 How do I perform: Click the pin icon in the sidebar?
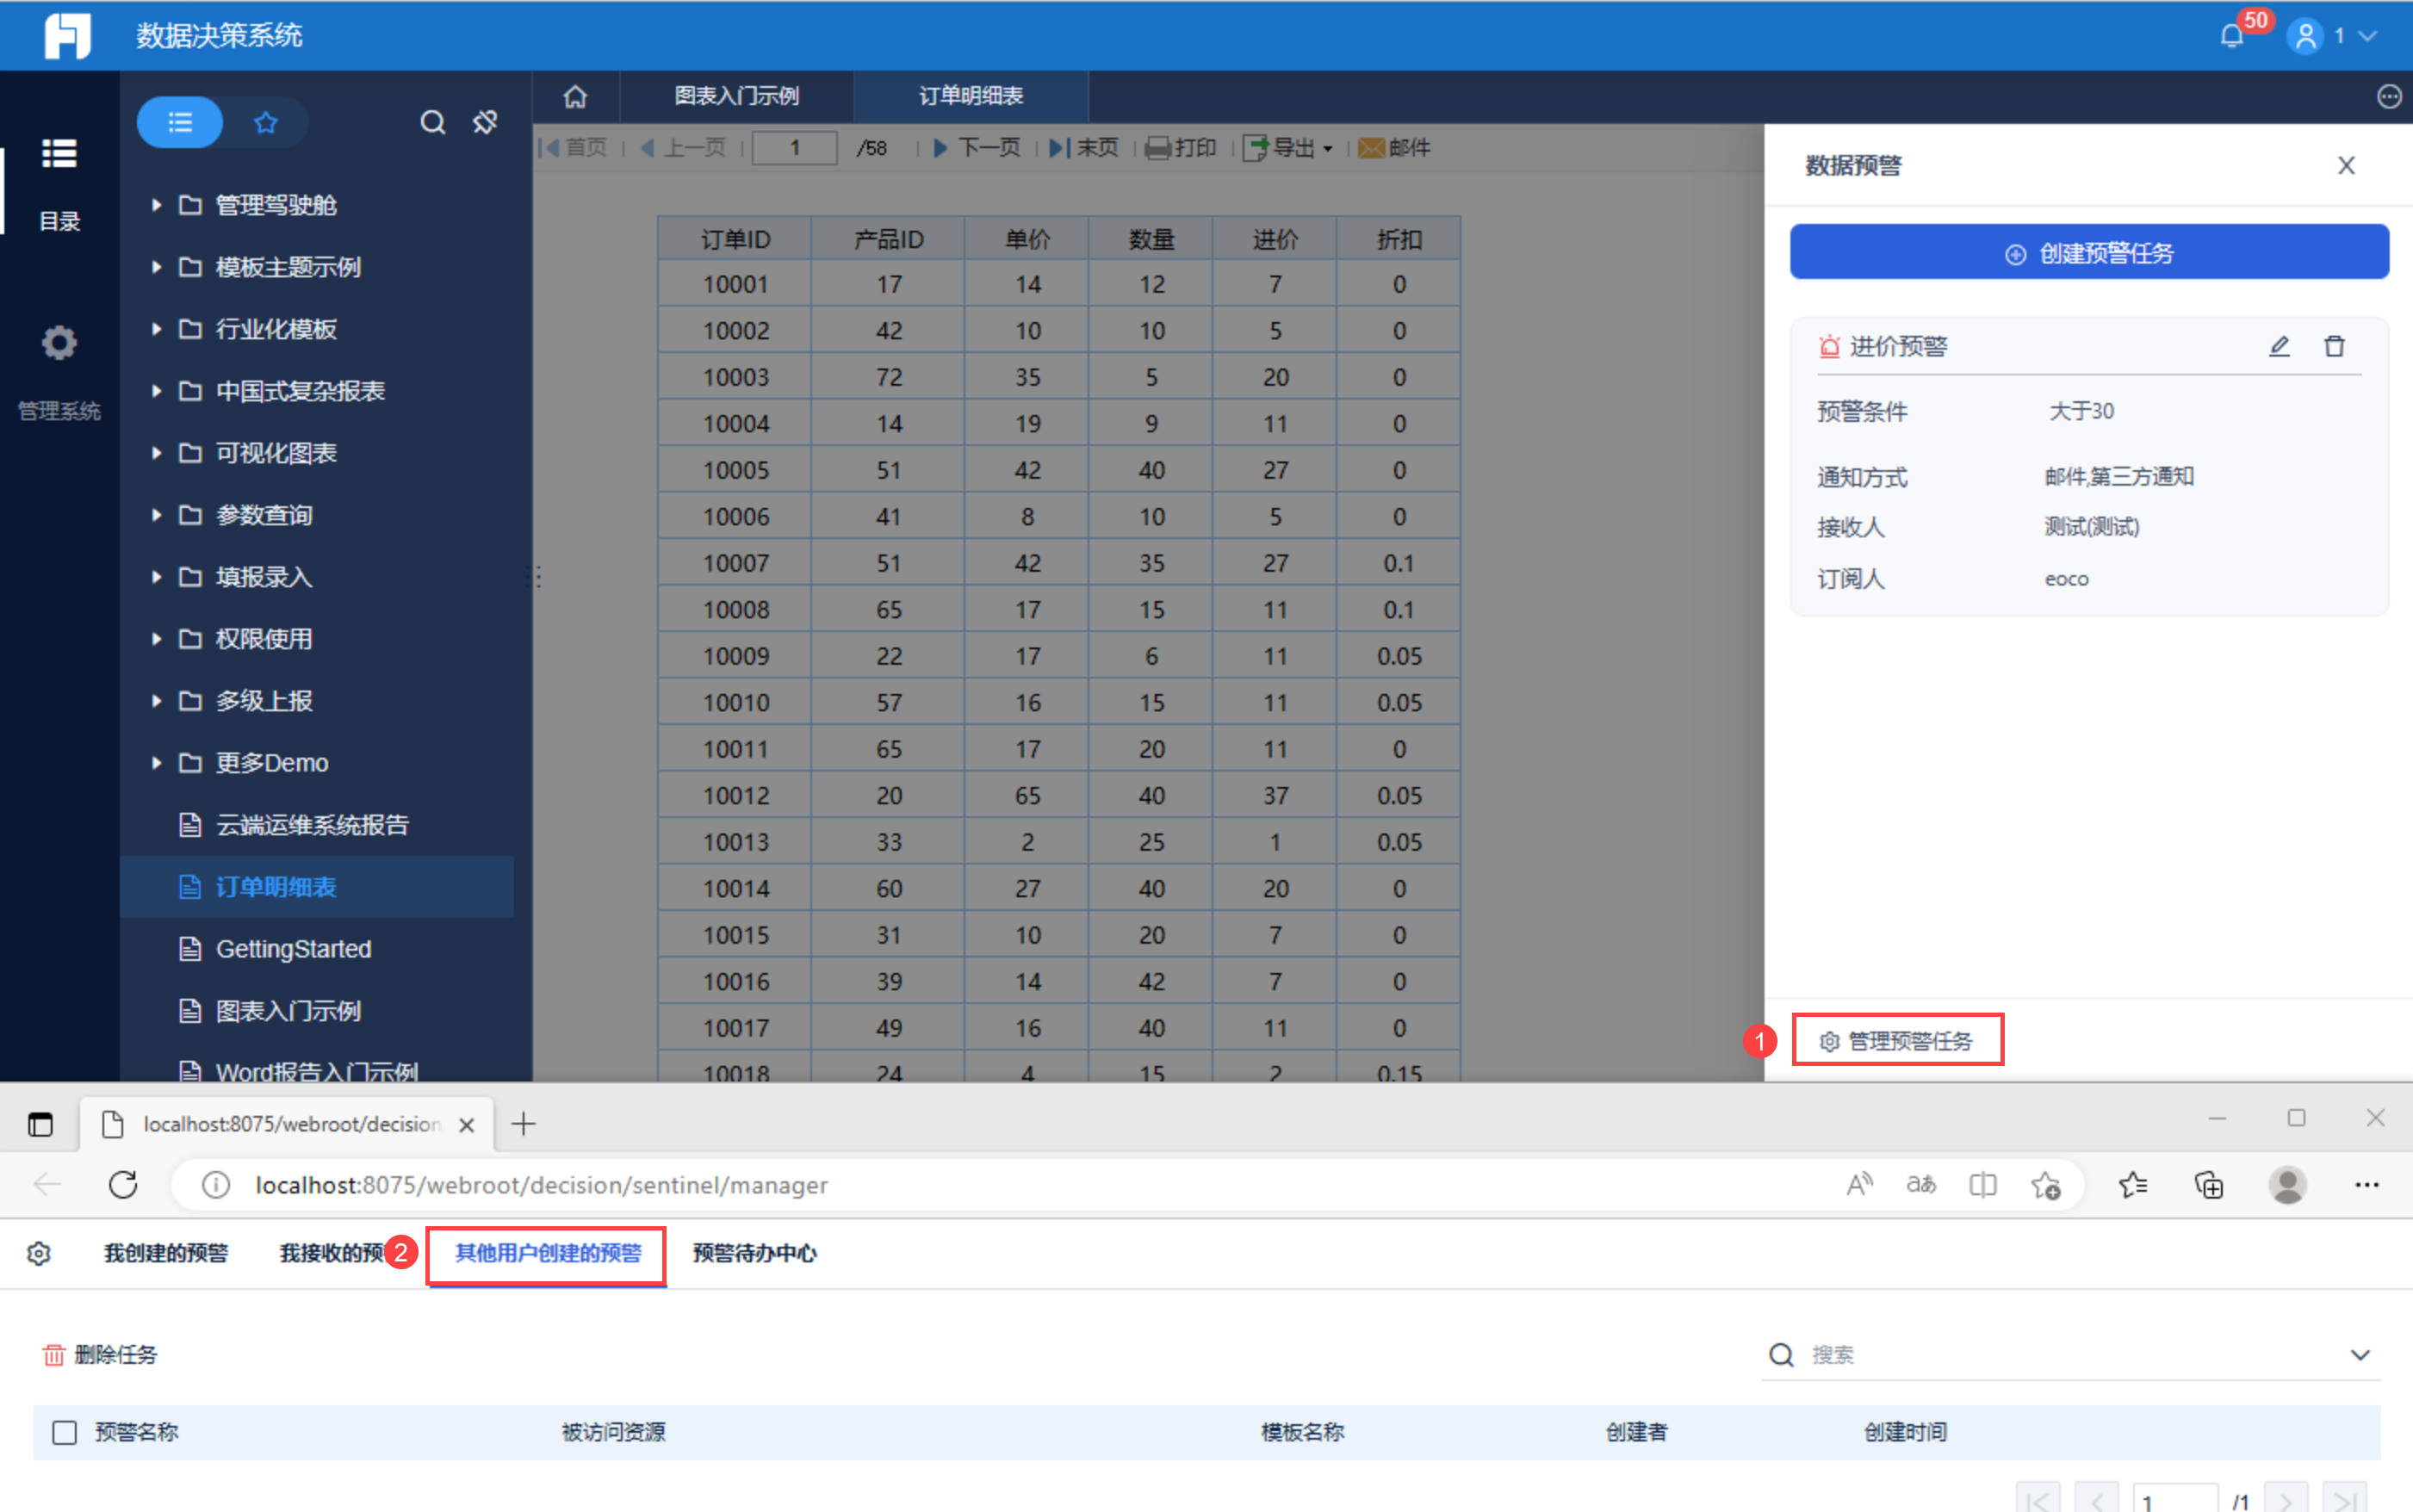[485, 122]
